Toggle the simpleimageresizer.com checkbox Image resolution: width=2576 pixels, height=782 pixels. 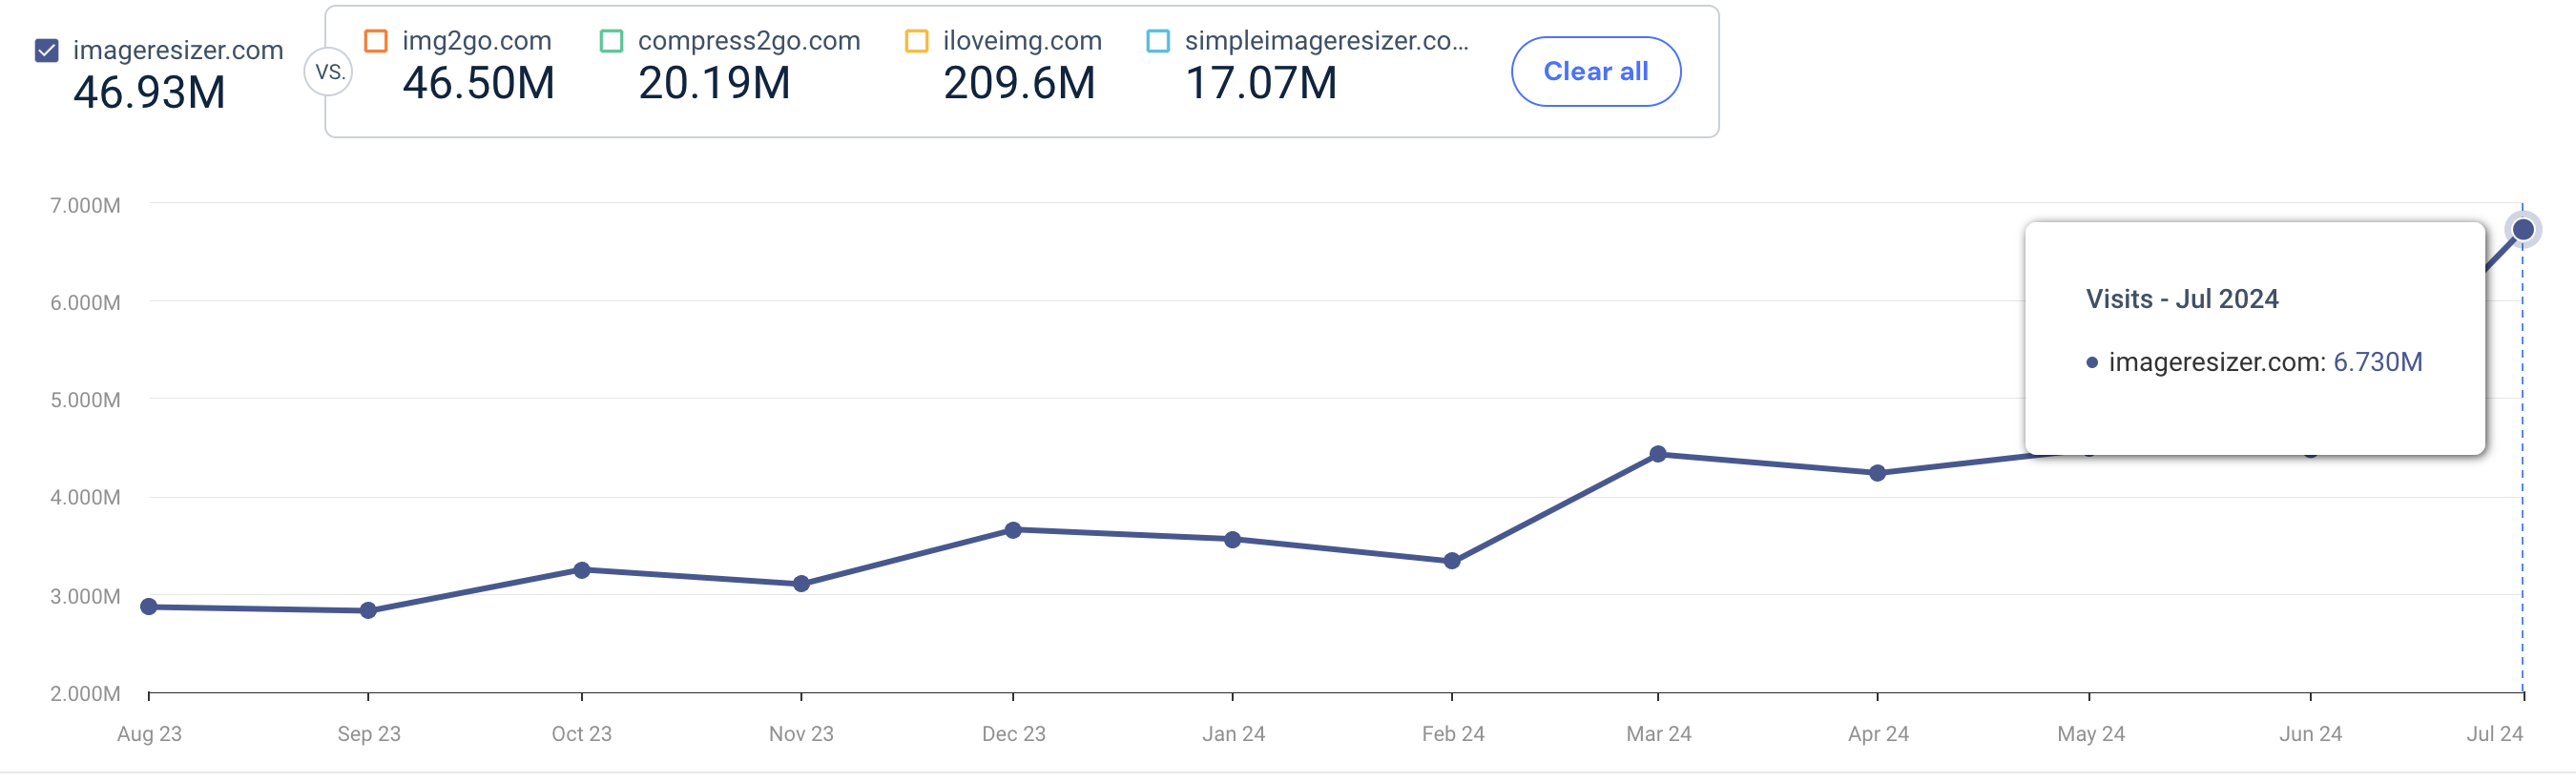tap(1158, 41)
